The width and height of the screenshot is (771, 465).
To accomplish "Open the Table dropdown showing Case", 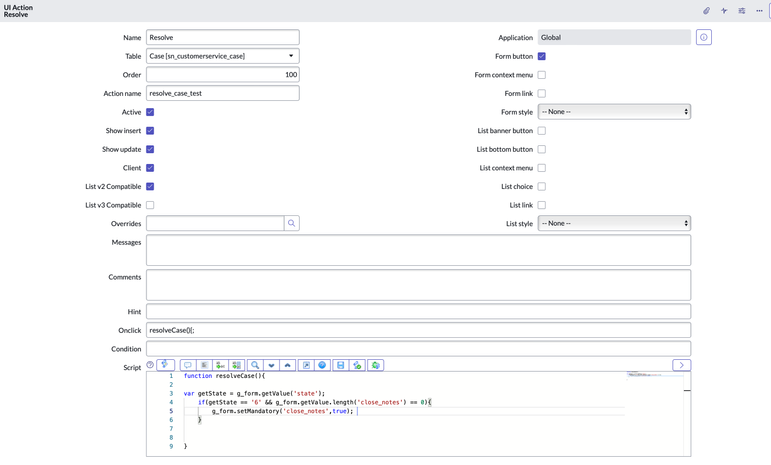I will pos(223,56).
